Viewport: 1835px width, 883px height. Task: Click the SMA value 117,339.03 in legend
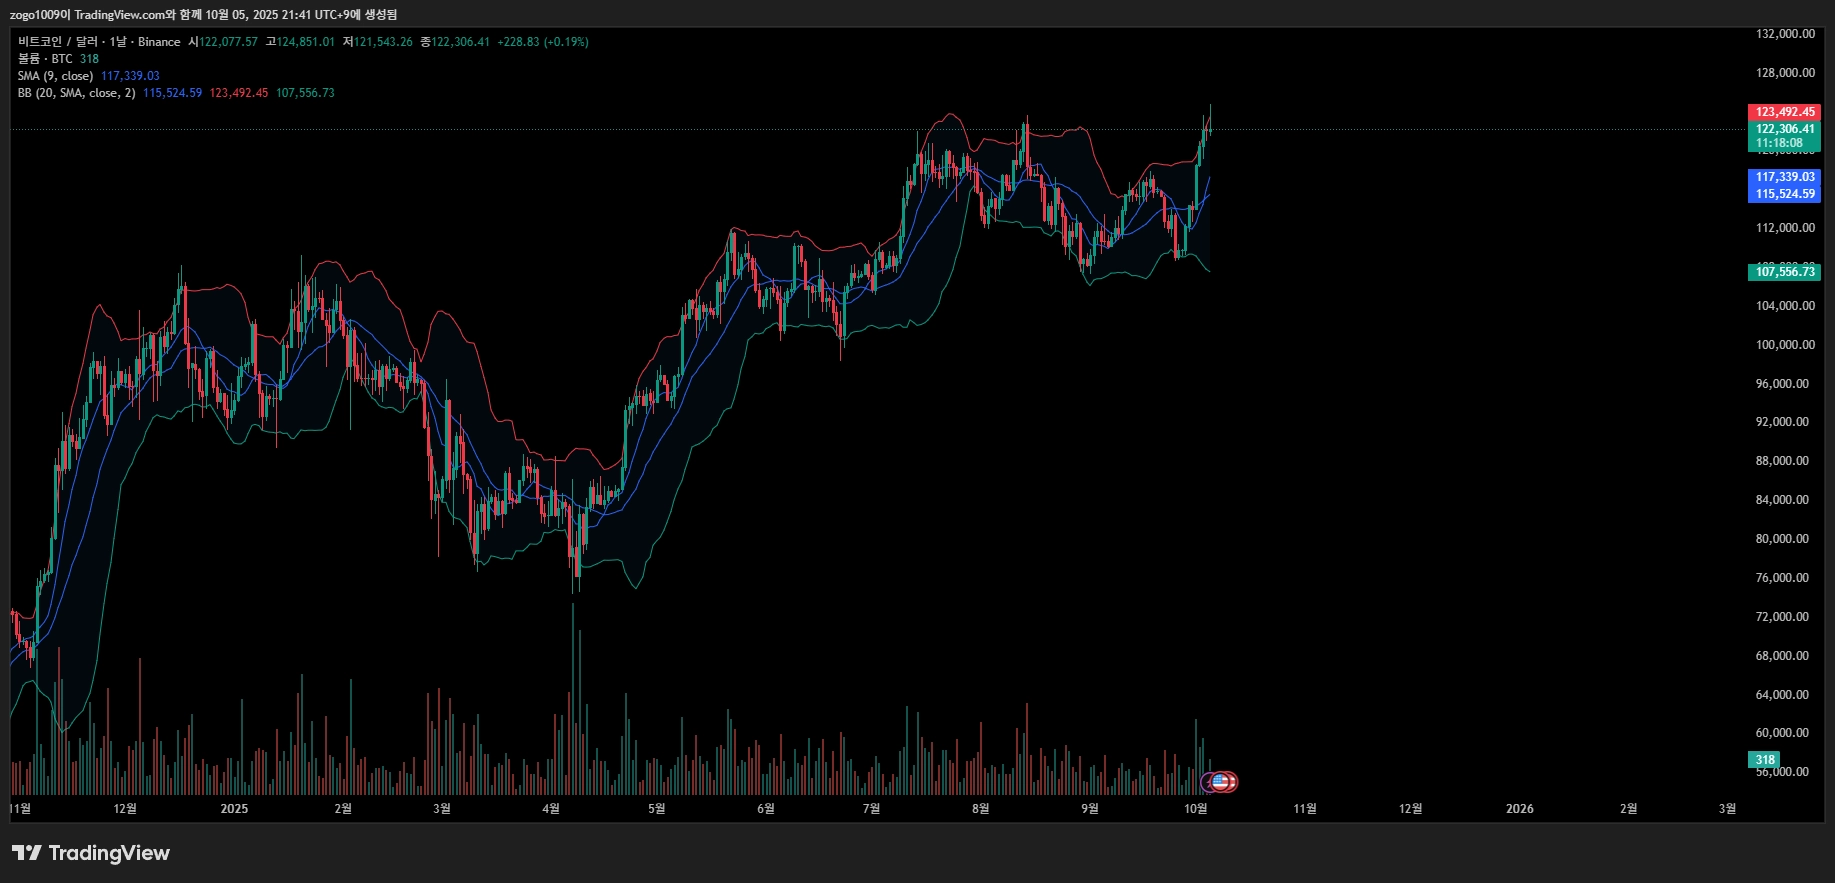click(130, 76)
